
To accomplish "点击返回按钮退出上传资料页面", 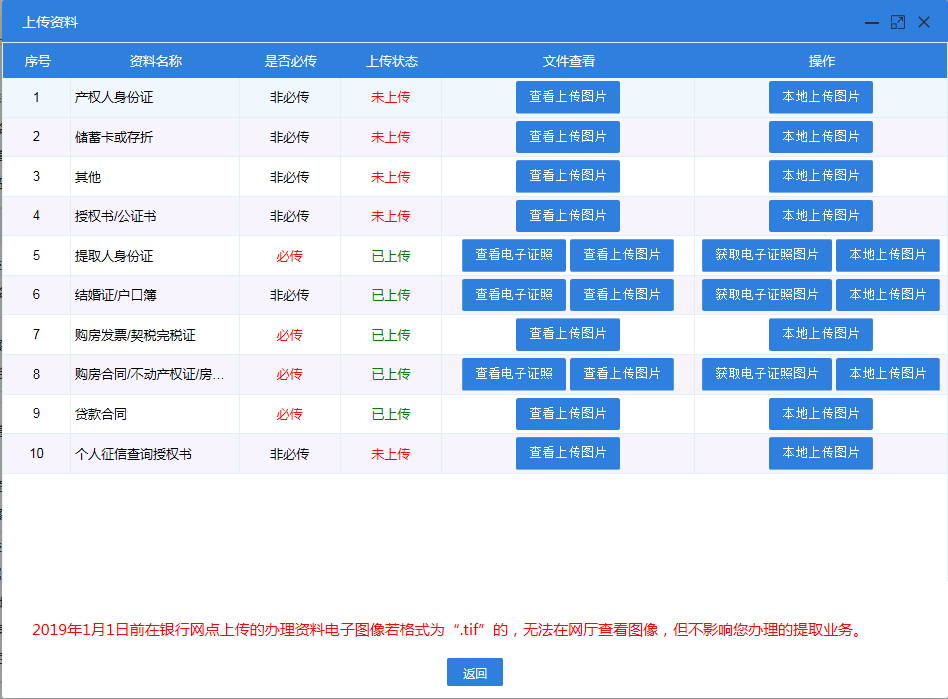I will coord(474,672).
